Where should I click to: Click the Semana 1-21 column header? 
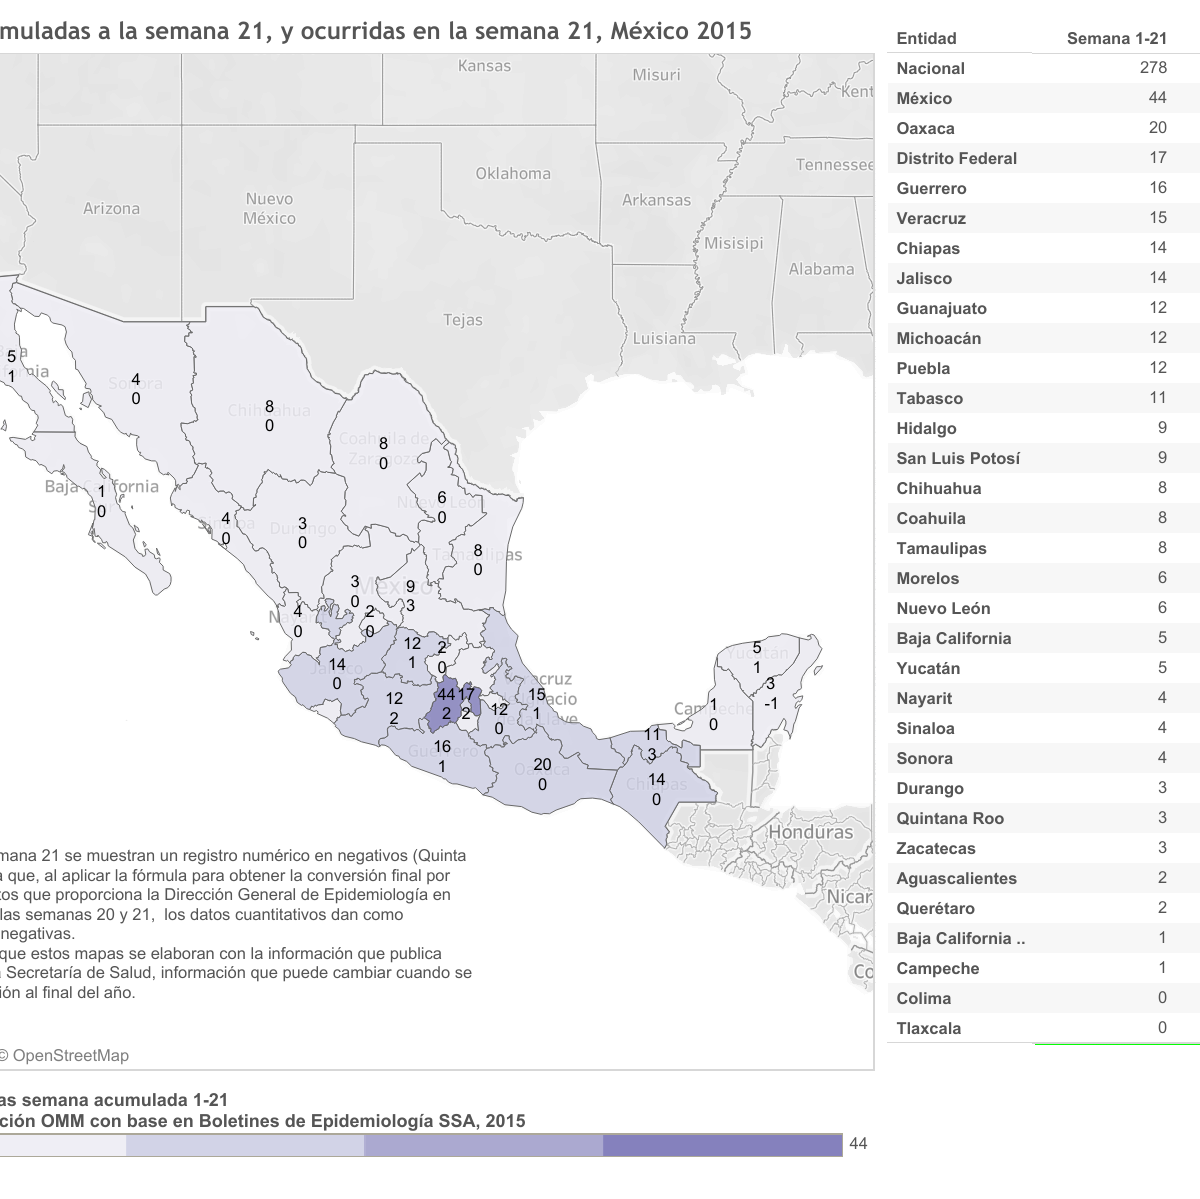click(1116, 39)
